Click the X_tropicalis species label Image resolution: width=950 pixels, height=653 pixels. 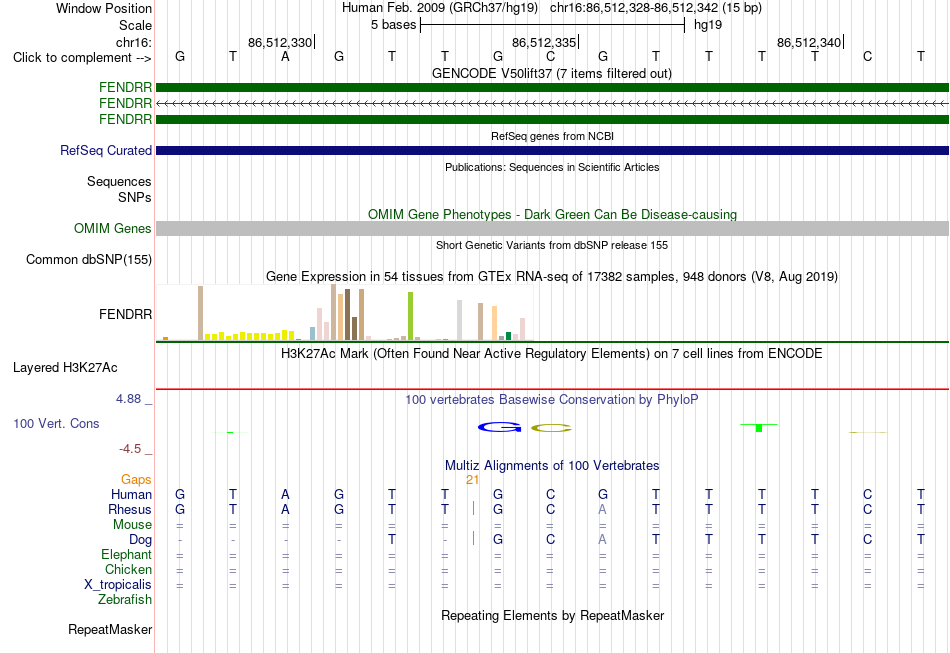point(118,585)
